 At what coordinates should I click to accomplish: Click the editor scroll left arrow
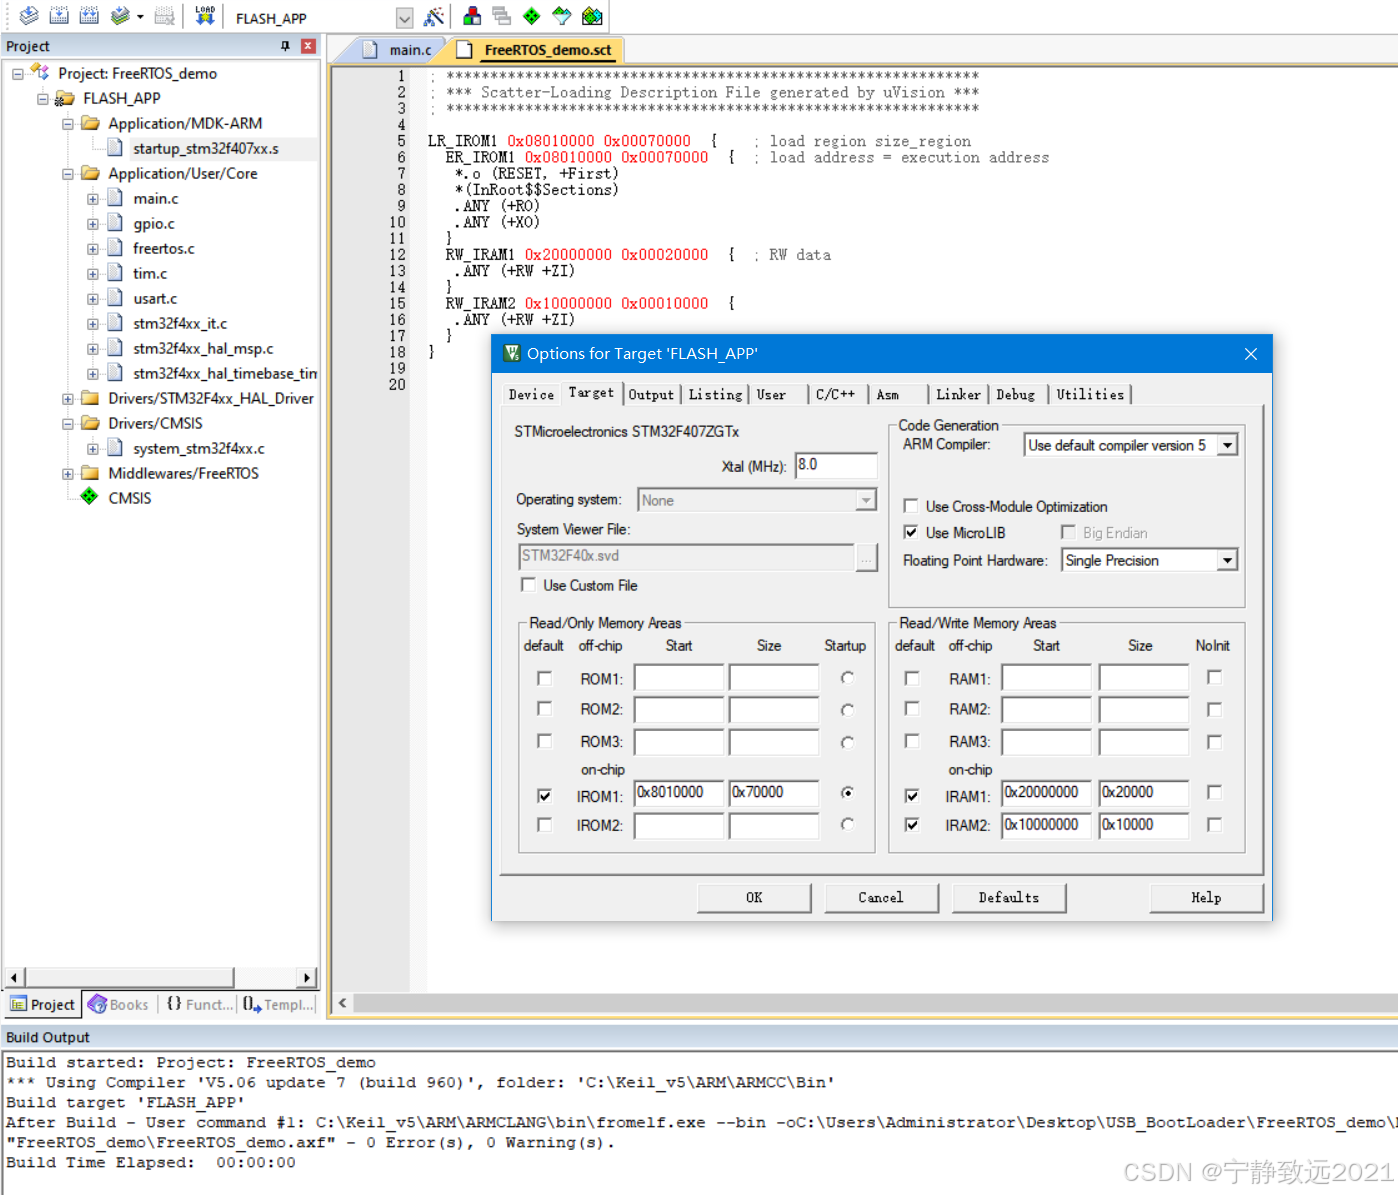click(x=343, y=1003)
